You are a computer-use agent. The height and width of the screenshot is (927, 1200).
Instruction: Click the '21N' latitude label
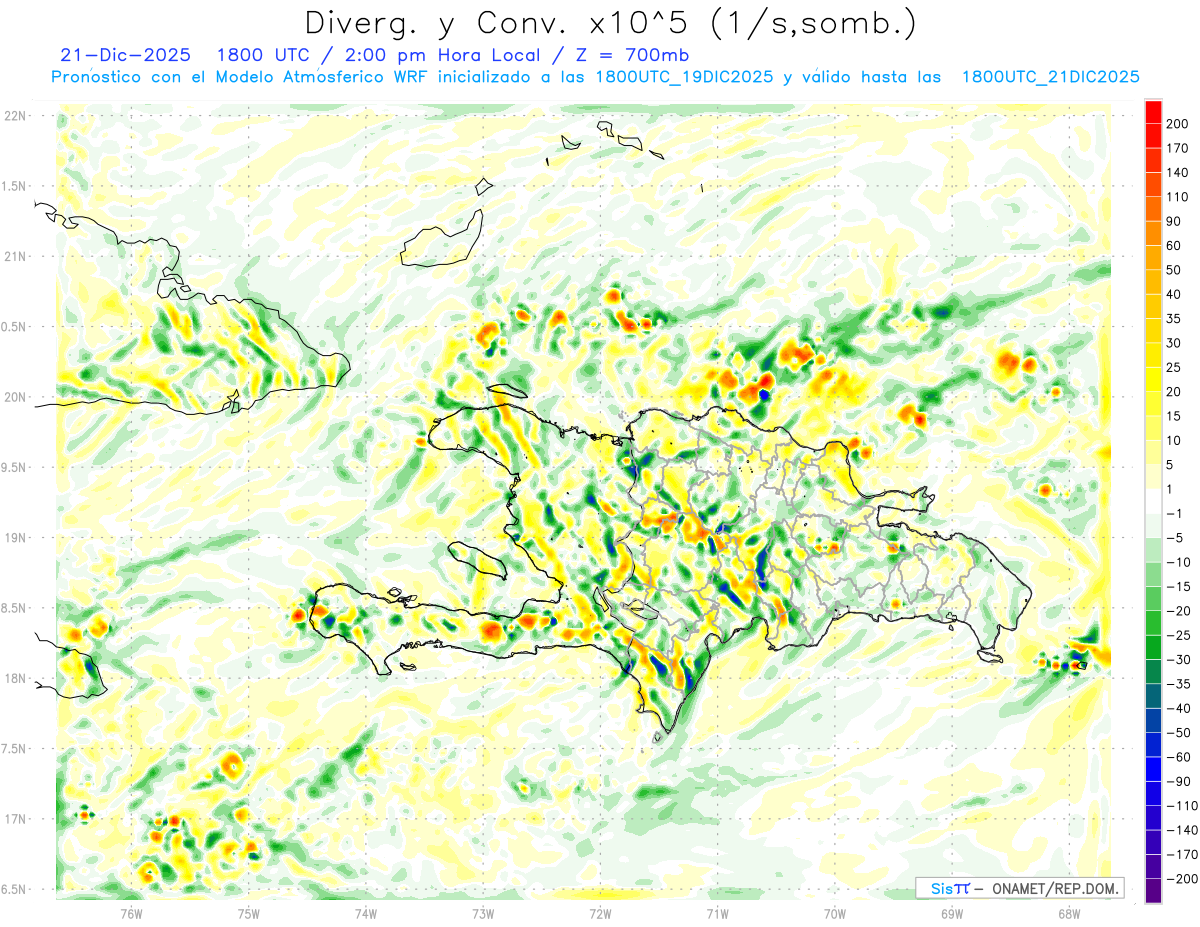click(15, 256)
